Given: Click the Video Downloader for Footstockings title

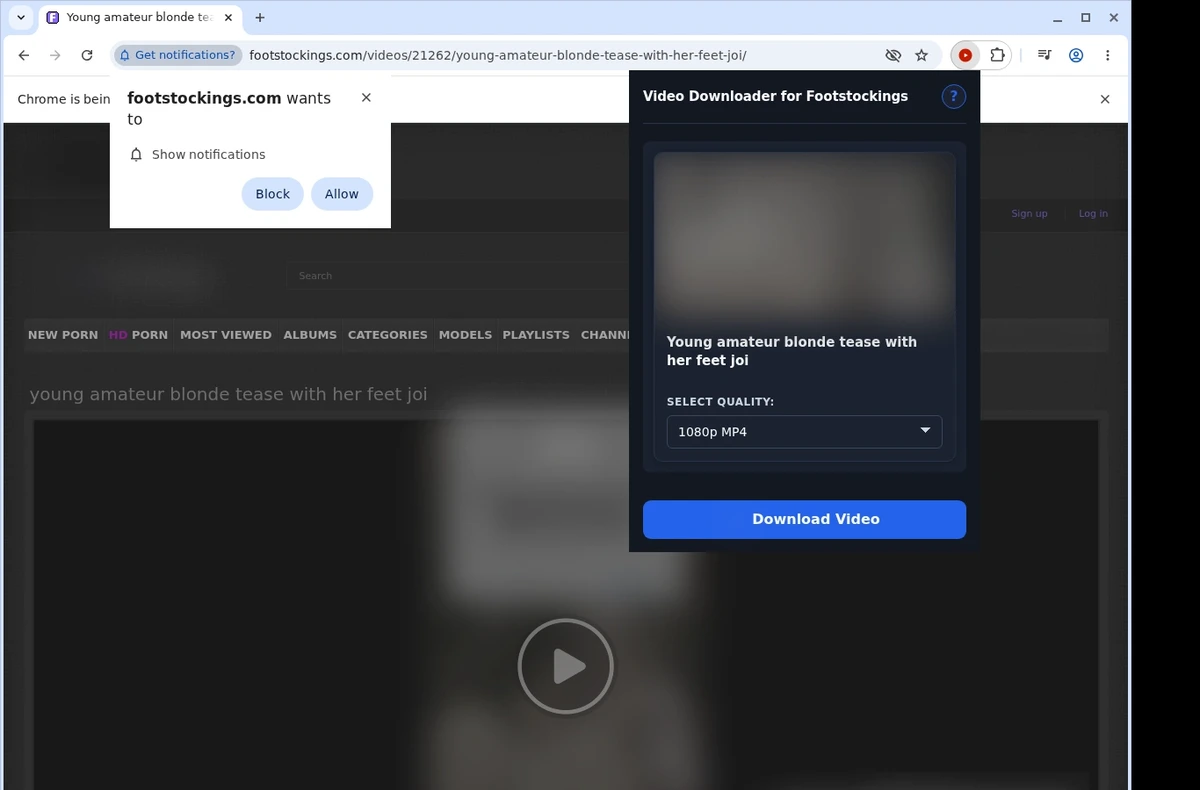Looking at the screenshot, I should (x=775, y=96).
